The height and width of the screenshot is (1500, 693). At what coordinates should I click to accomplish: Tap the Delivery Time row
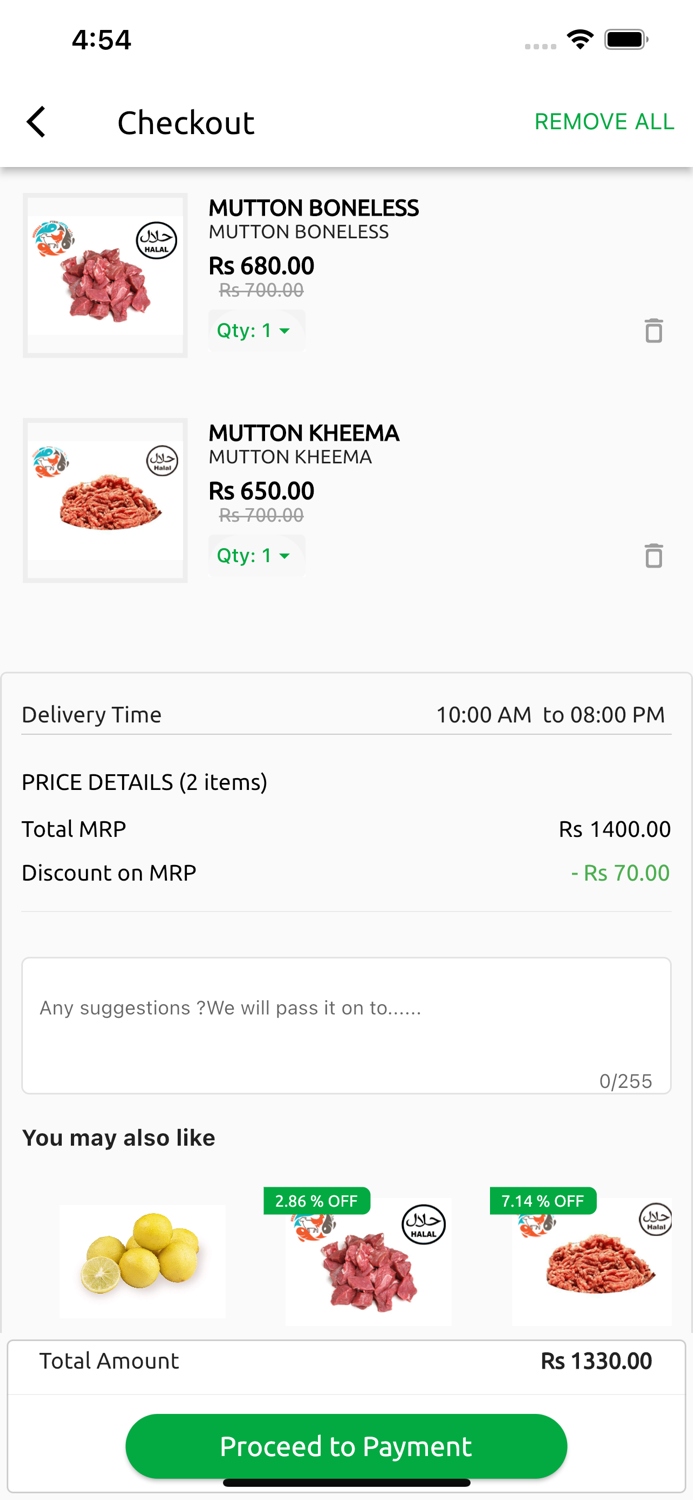point(346,715)
